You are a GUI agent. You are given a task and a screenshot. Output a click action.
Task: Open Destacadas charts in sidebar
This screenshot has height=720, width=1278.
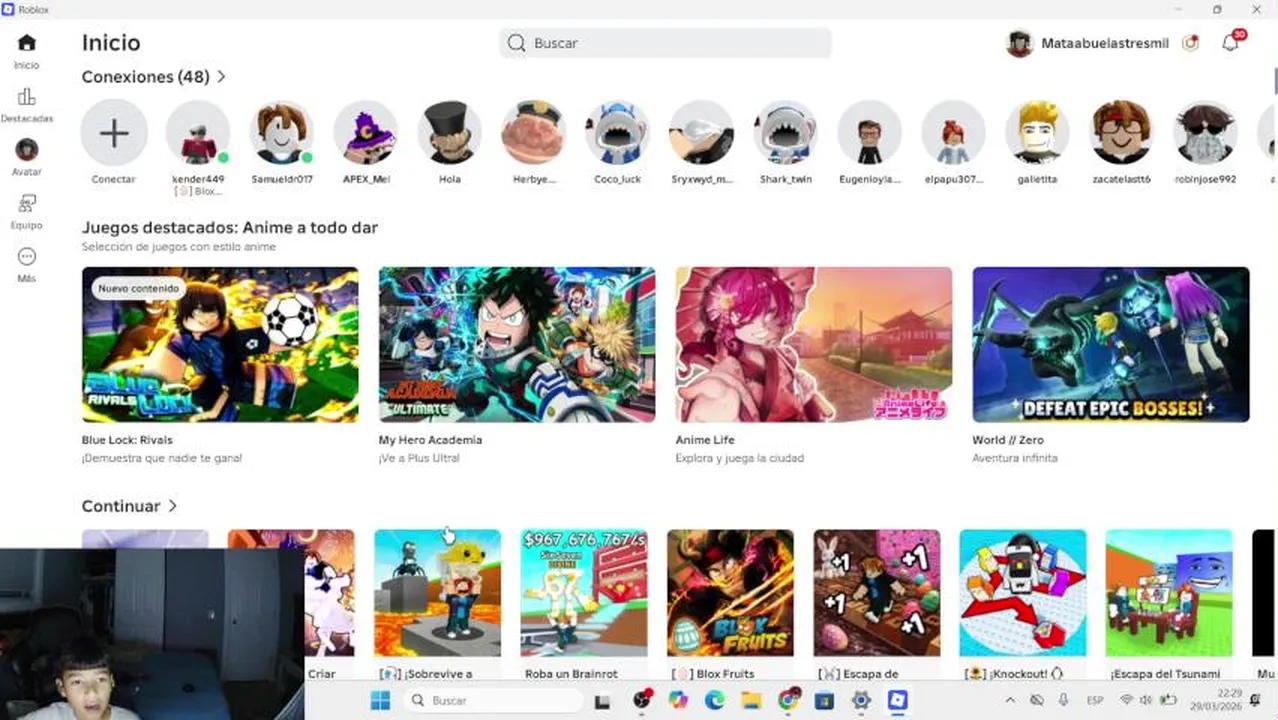coord(27,97)
